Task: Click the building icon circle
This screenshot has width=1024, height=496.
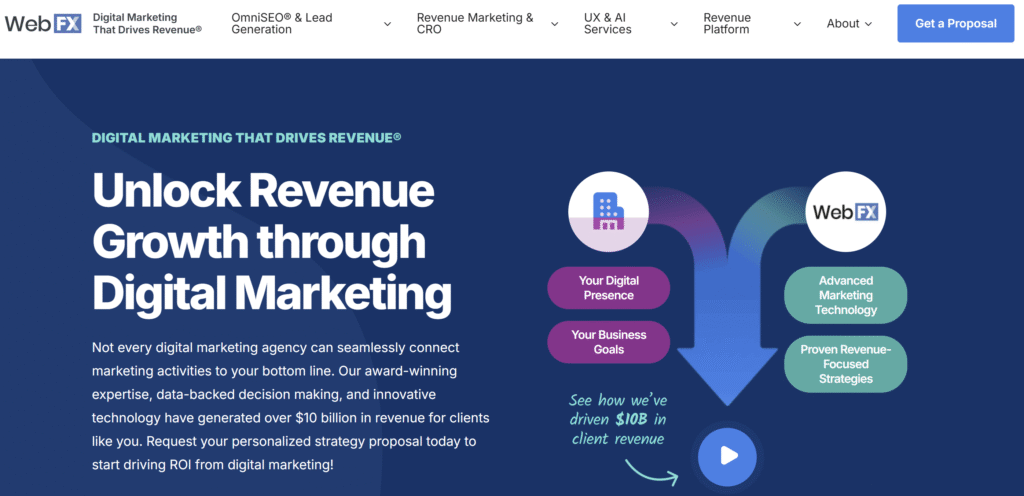Action: [x=608, y=212]
